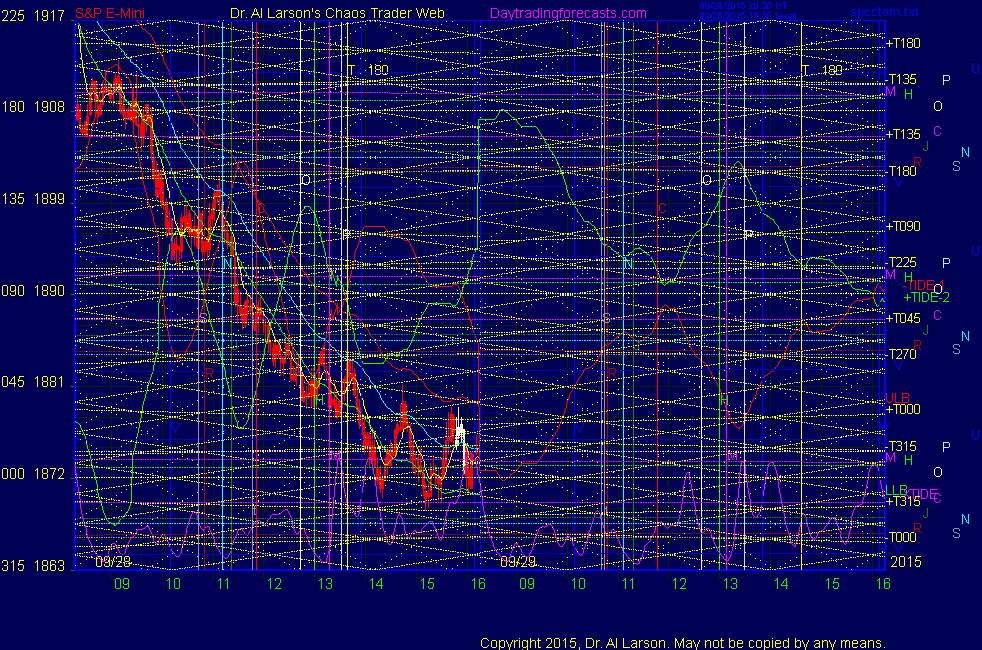Image resolution: width=982 pixels, height=650 pixels.
Task: Click the Dr. Al Larson's Chaos Trader Web heading
Action: tap(337, 13)
